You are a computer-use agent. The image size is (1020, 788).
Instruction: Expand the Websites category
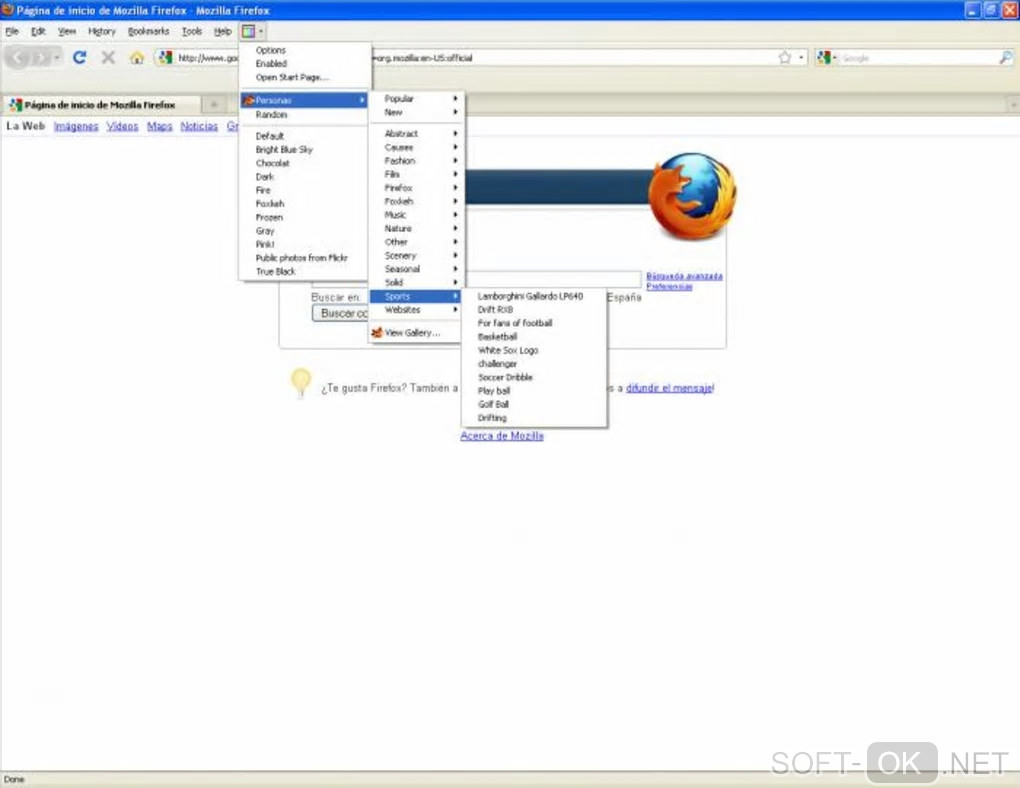(x=416, y=310)
